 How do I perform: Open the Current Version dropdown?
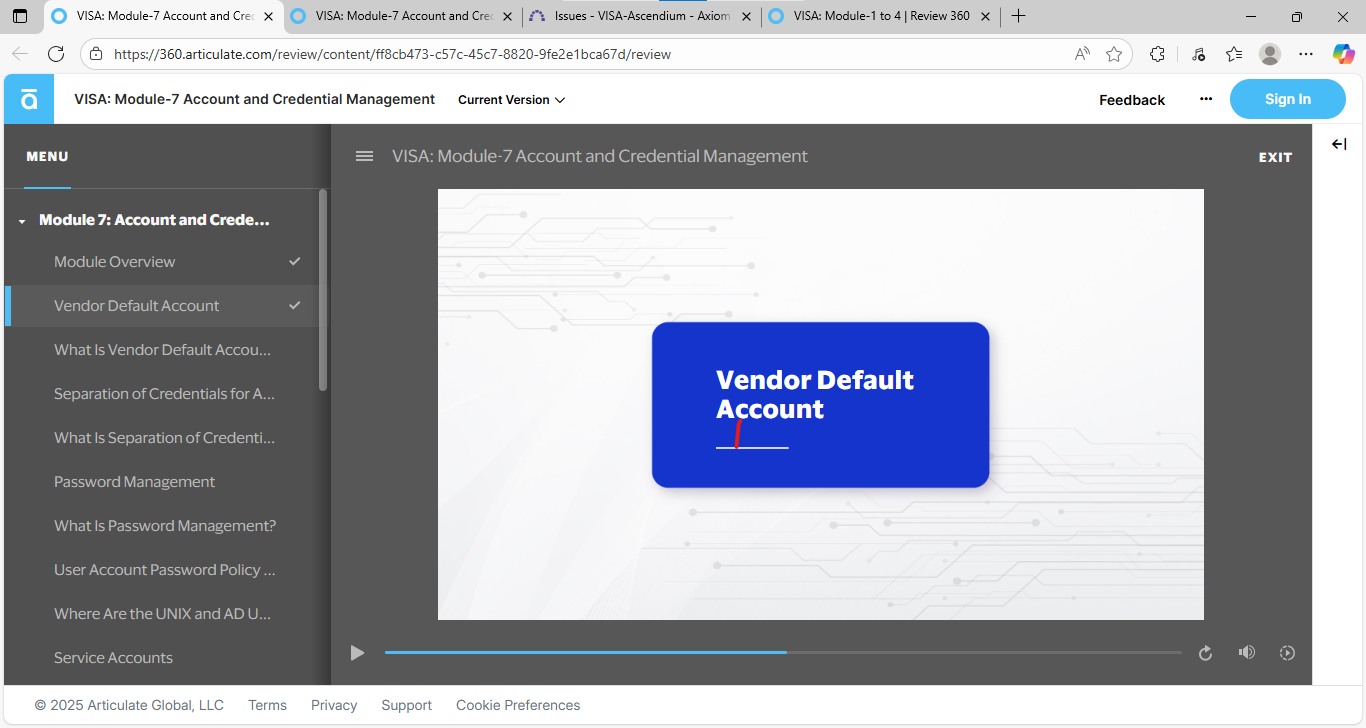coord(511,100)
